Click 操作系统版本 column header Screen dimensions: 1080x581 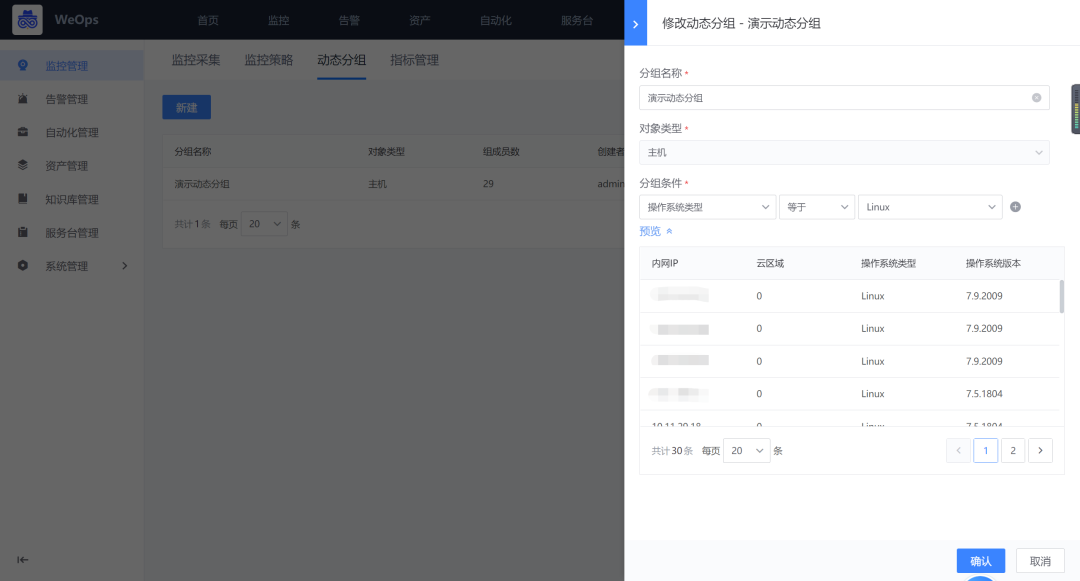[x=993, y=263]
